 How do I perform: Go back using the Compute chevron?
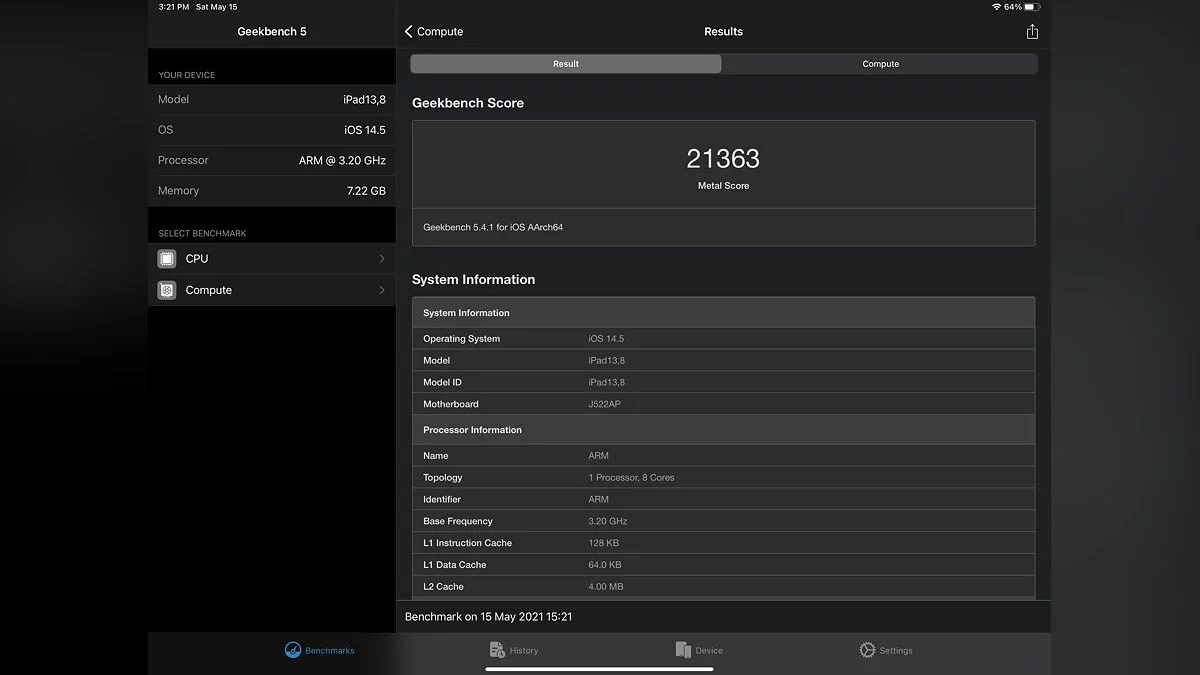click(409, 32)
